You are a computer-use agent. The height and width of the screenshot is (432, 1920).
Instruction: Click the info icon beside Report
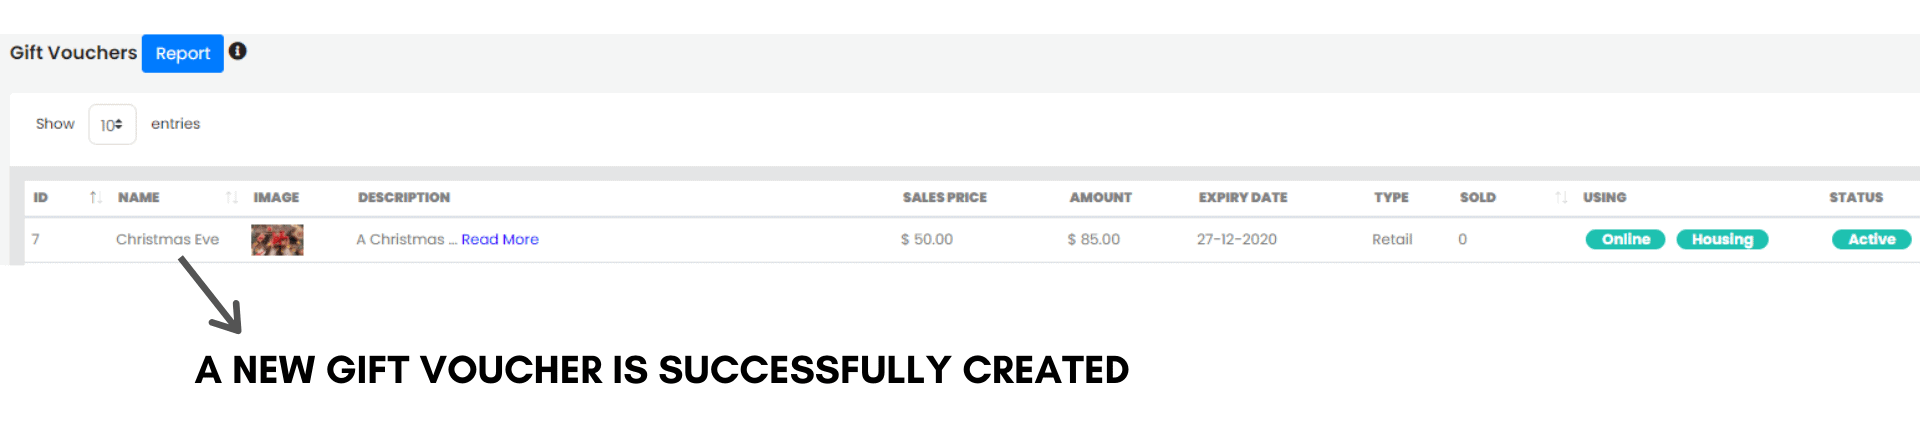pyautogui.click(x=237, y=51)
